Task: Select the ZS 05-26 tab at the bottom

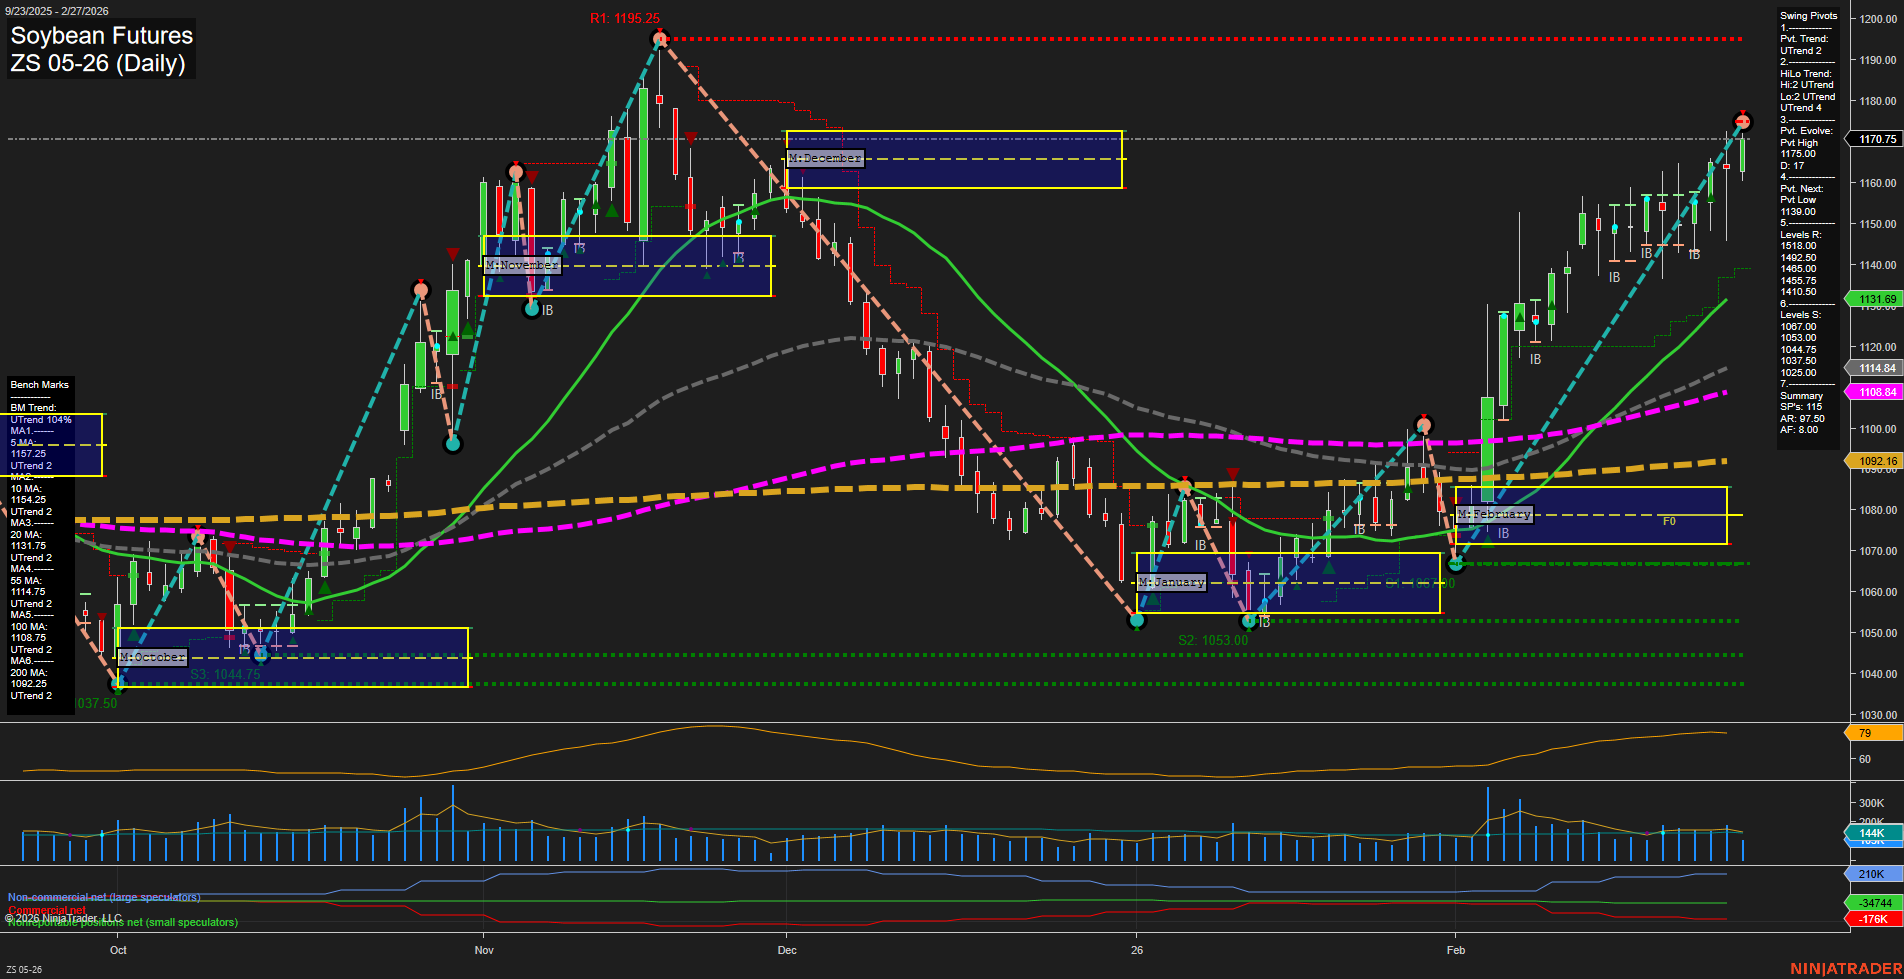Action: click(x=24, y=969)
